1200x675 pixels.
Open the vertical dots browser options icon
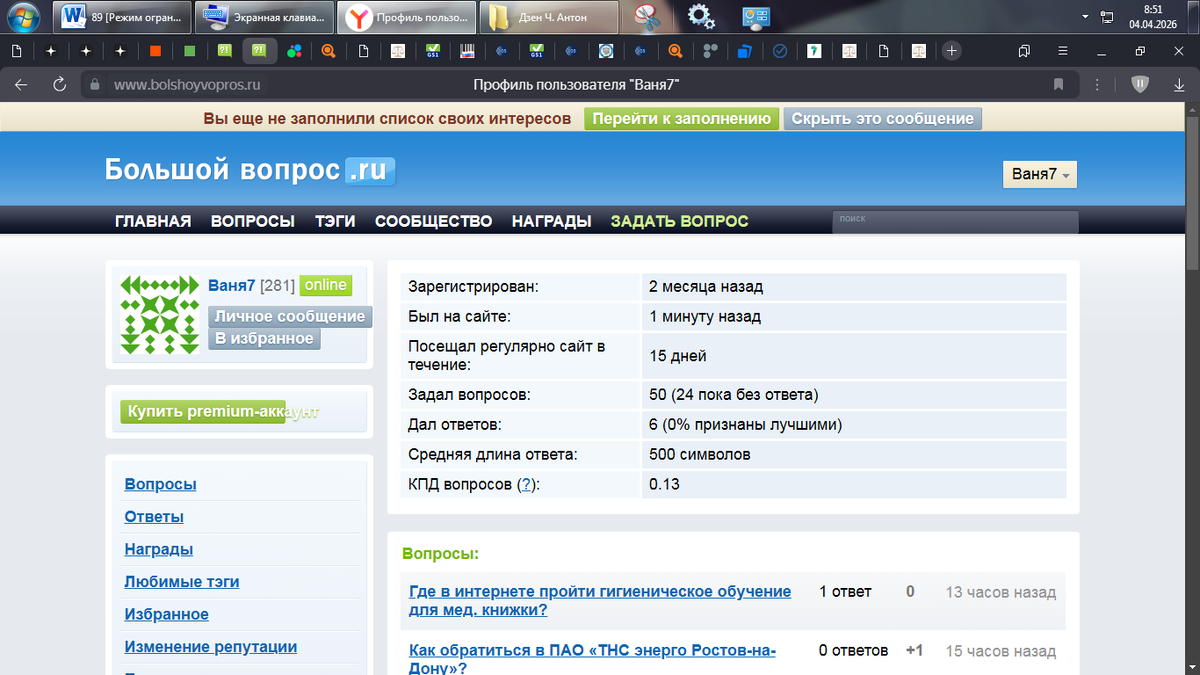coord(1097,85)
